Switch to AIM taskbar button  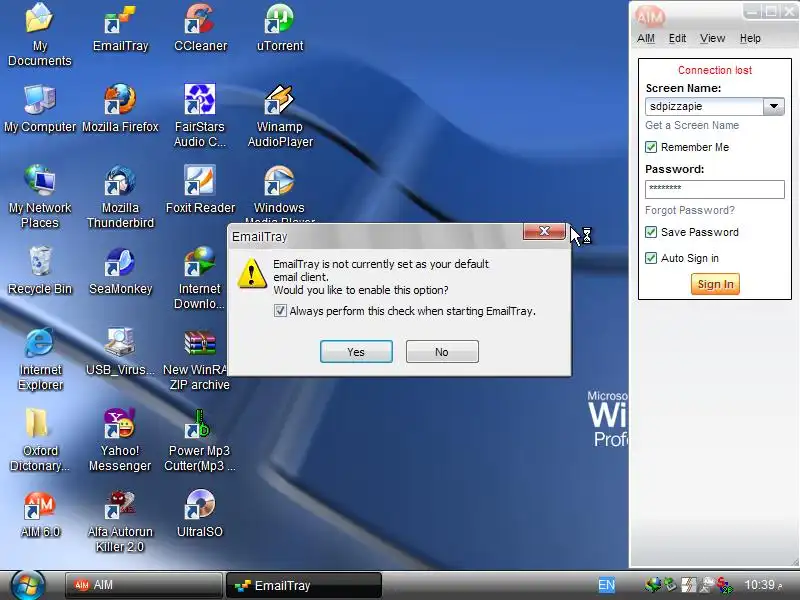click(x=143, y=585)
